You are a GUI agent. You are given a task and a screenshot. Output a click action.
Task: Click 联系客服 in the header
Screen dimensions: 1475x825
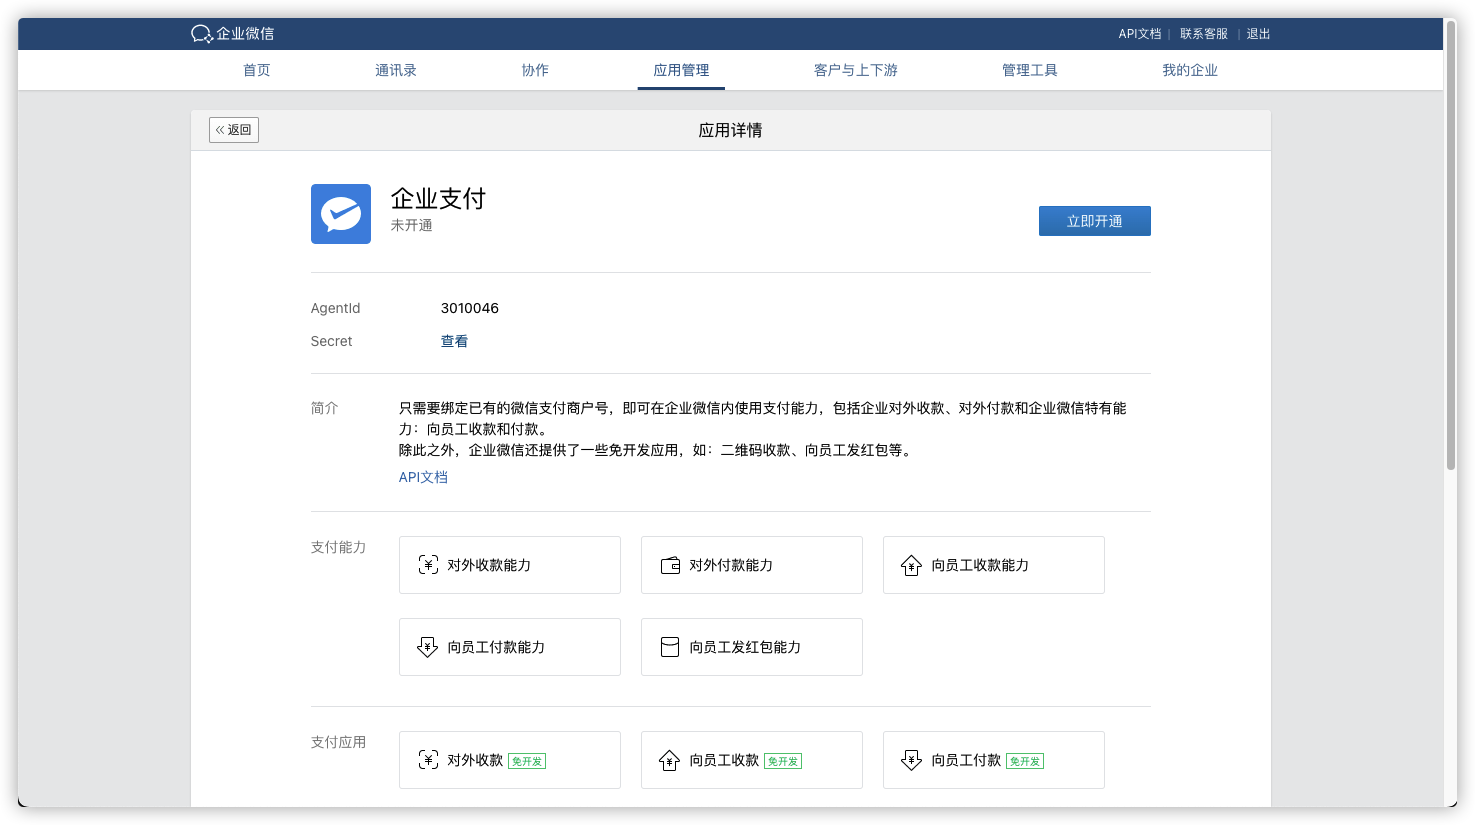click(x=1204, y=34)
